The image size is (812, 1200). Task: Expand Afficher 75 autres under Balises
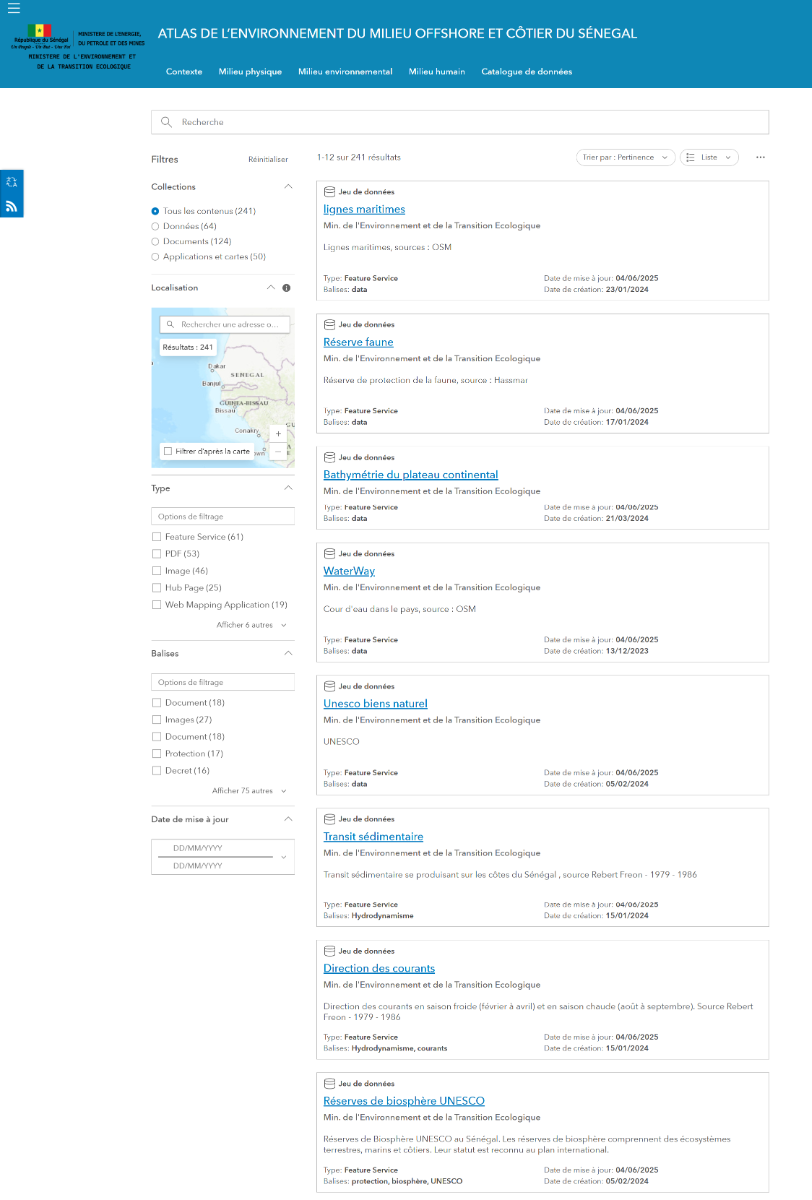(249, 790)
